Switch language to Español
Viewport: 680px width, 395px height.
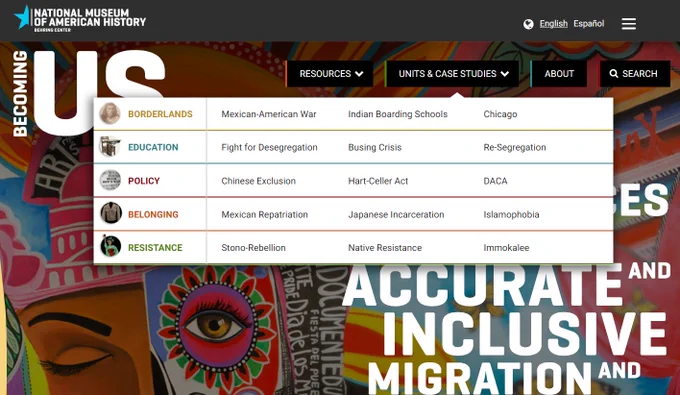[x=588, y=23]
